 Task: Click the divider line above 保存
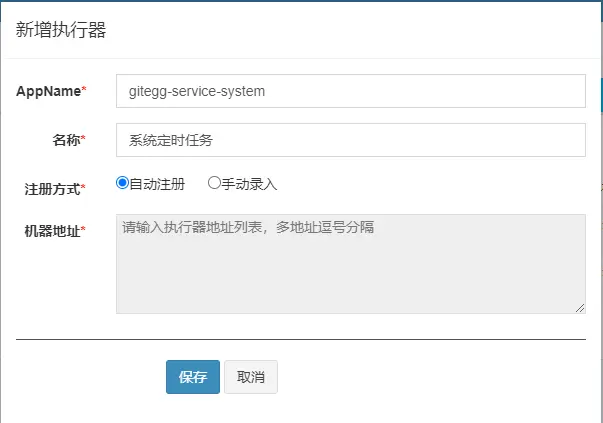pos(300,339)
